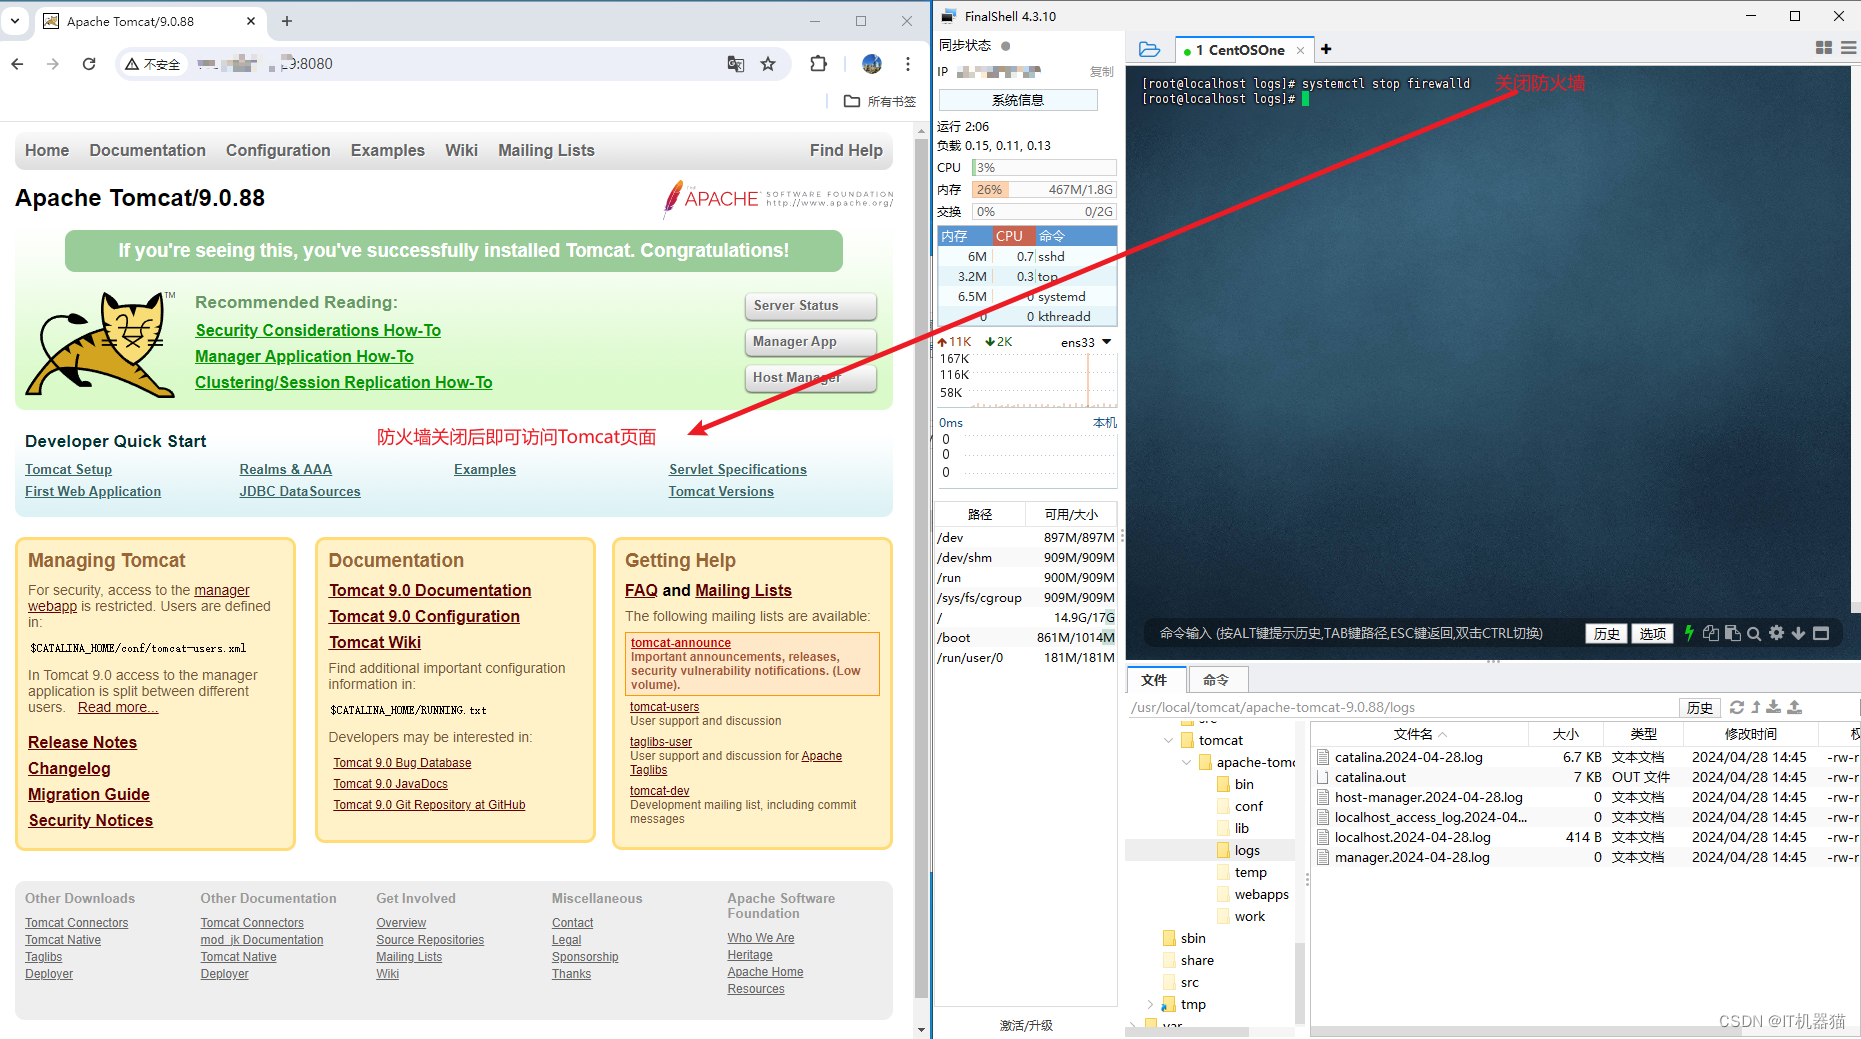Switch to the 文件 tab

(x=1156, y=680)
